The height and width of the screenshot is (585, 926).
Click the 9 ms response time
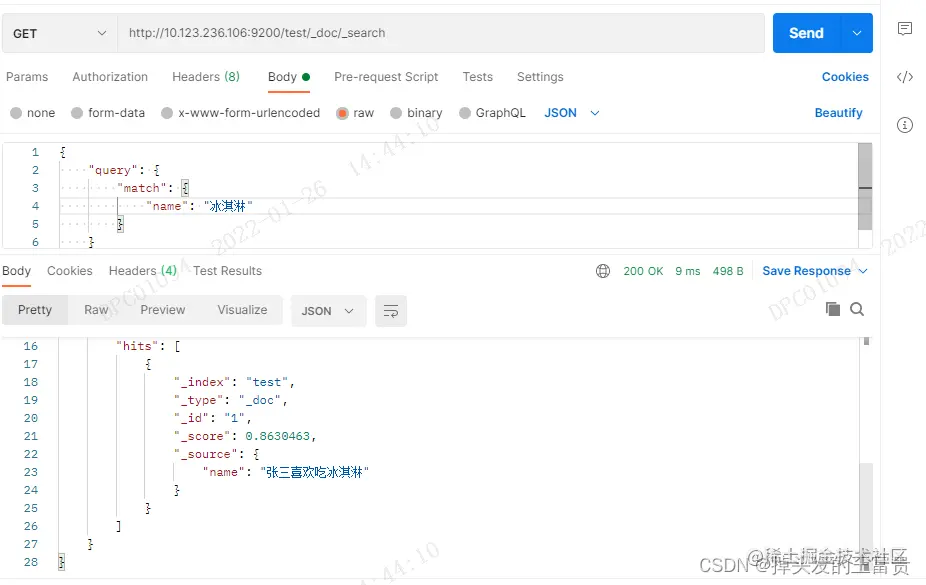687,271
